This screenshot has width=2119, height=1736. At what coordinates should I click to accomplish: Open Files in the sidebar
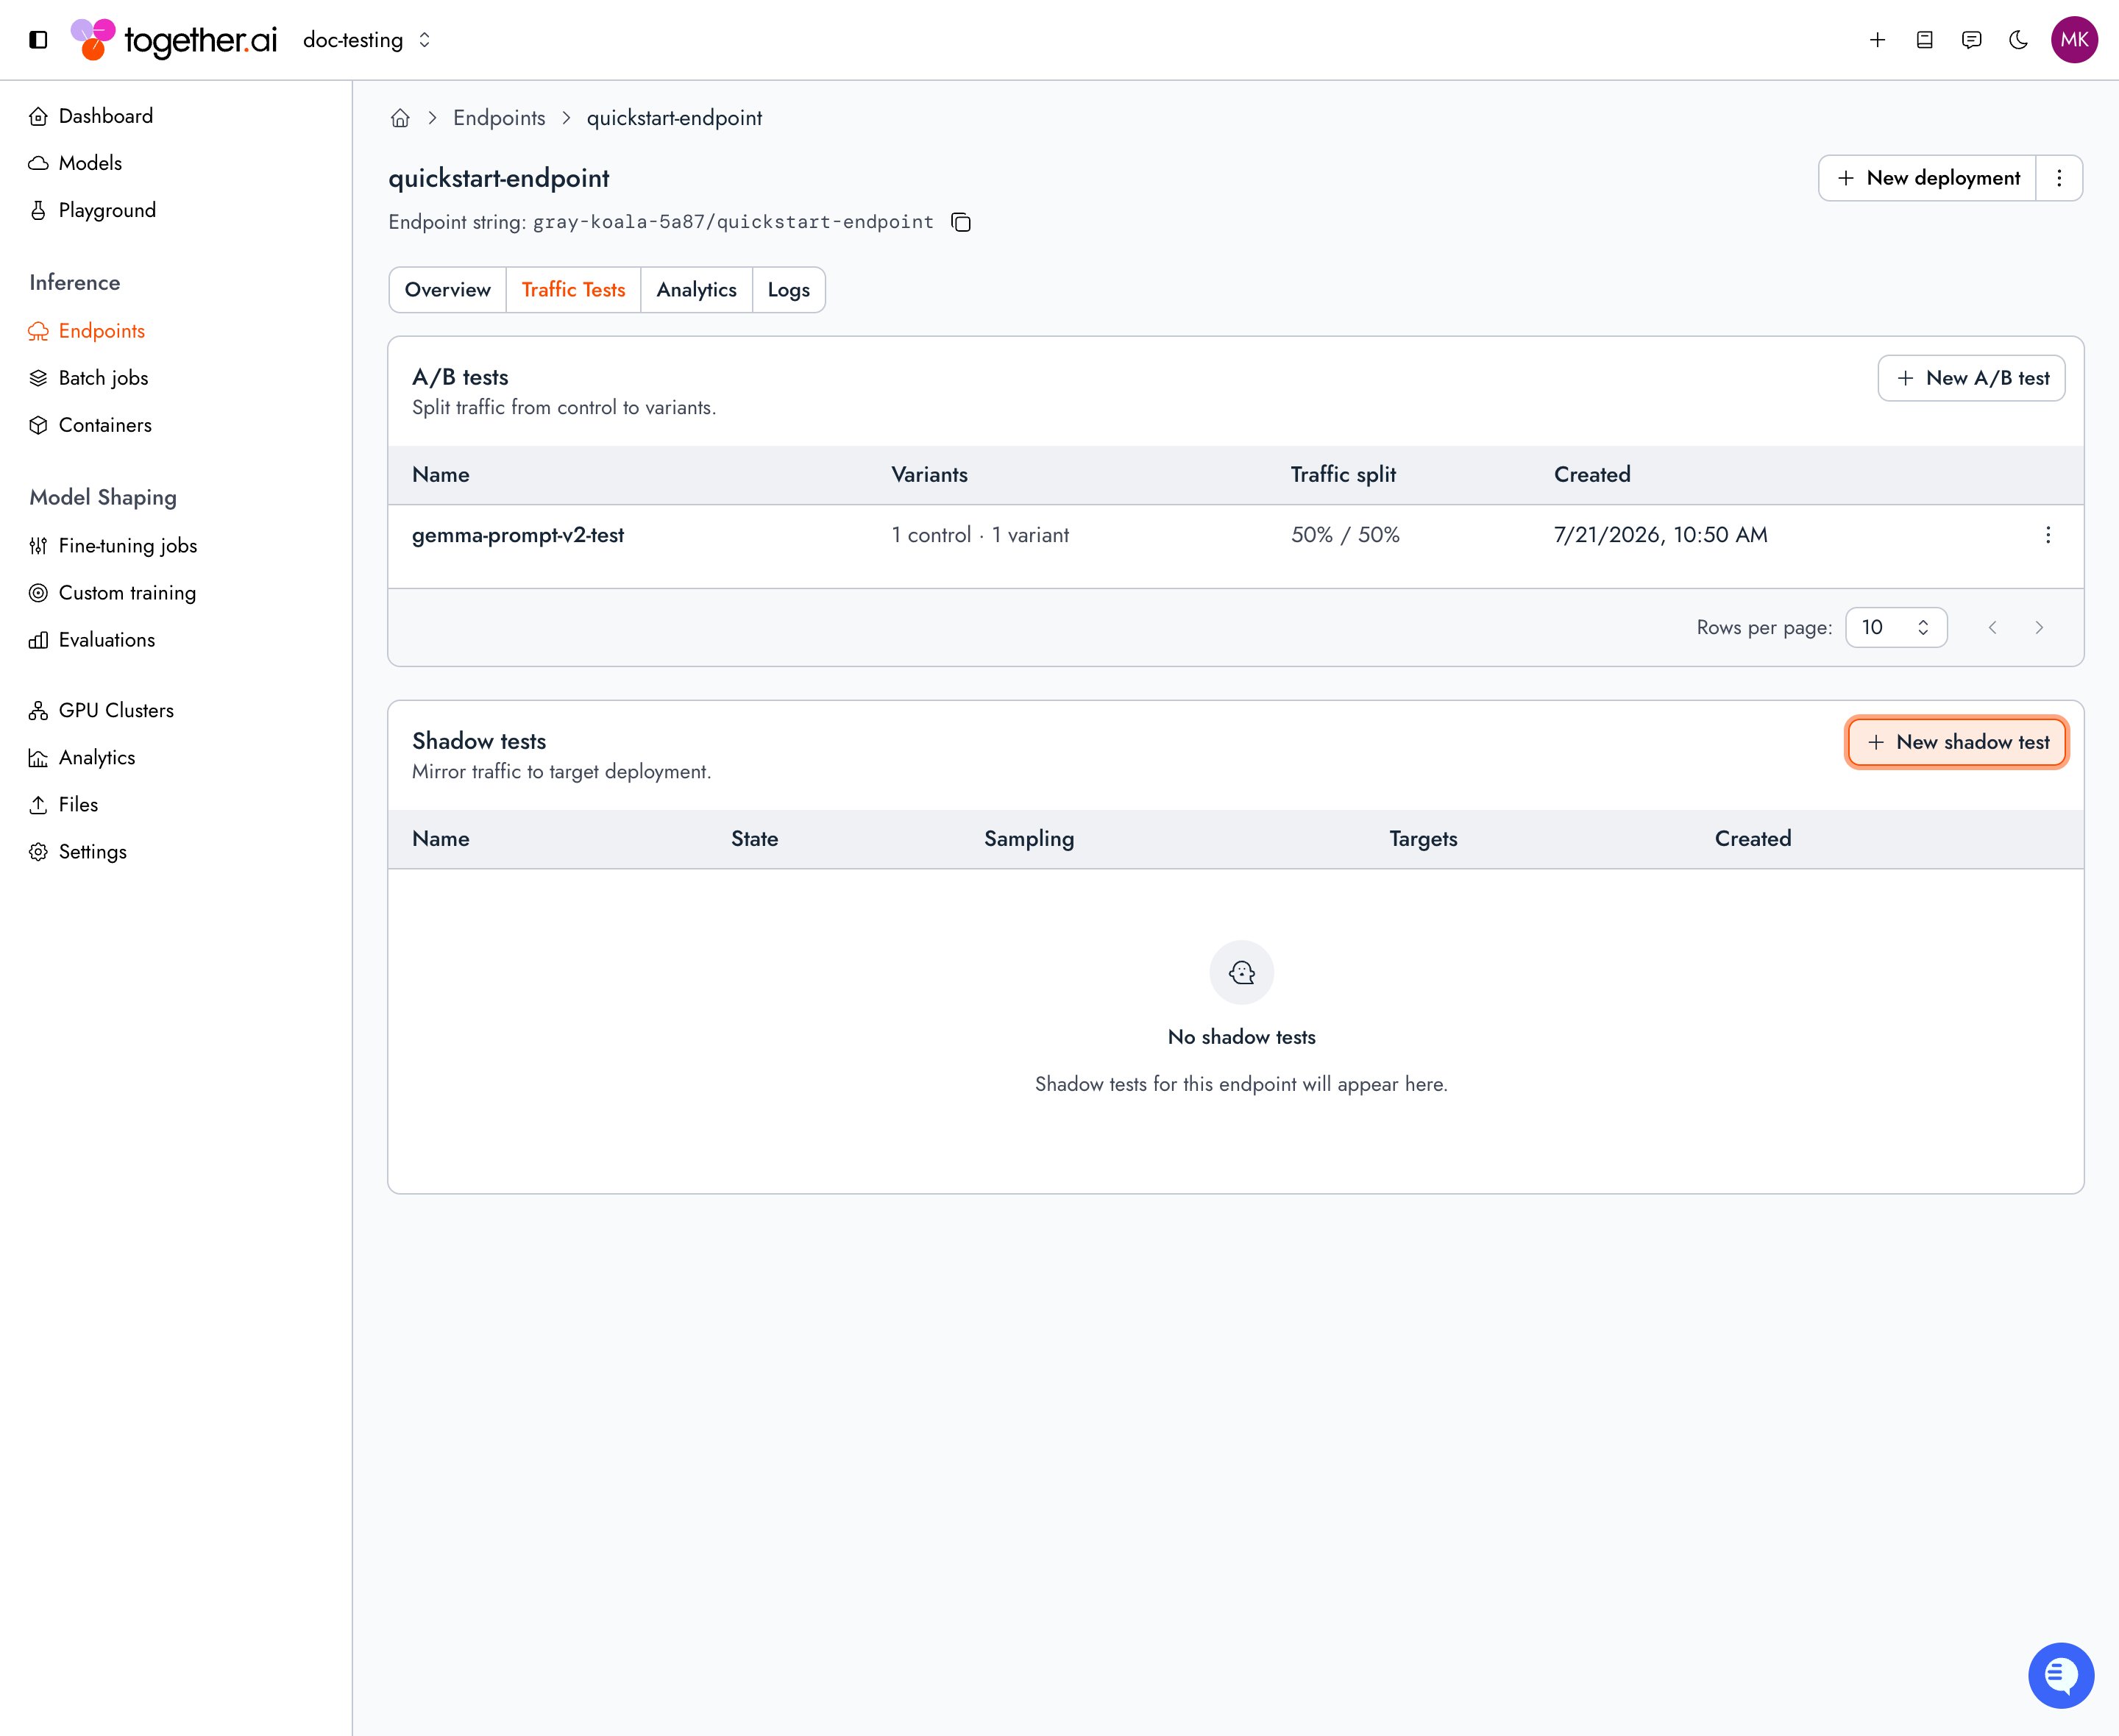click(x=63, y=804)
